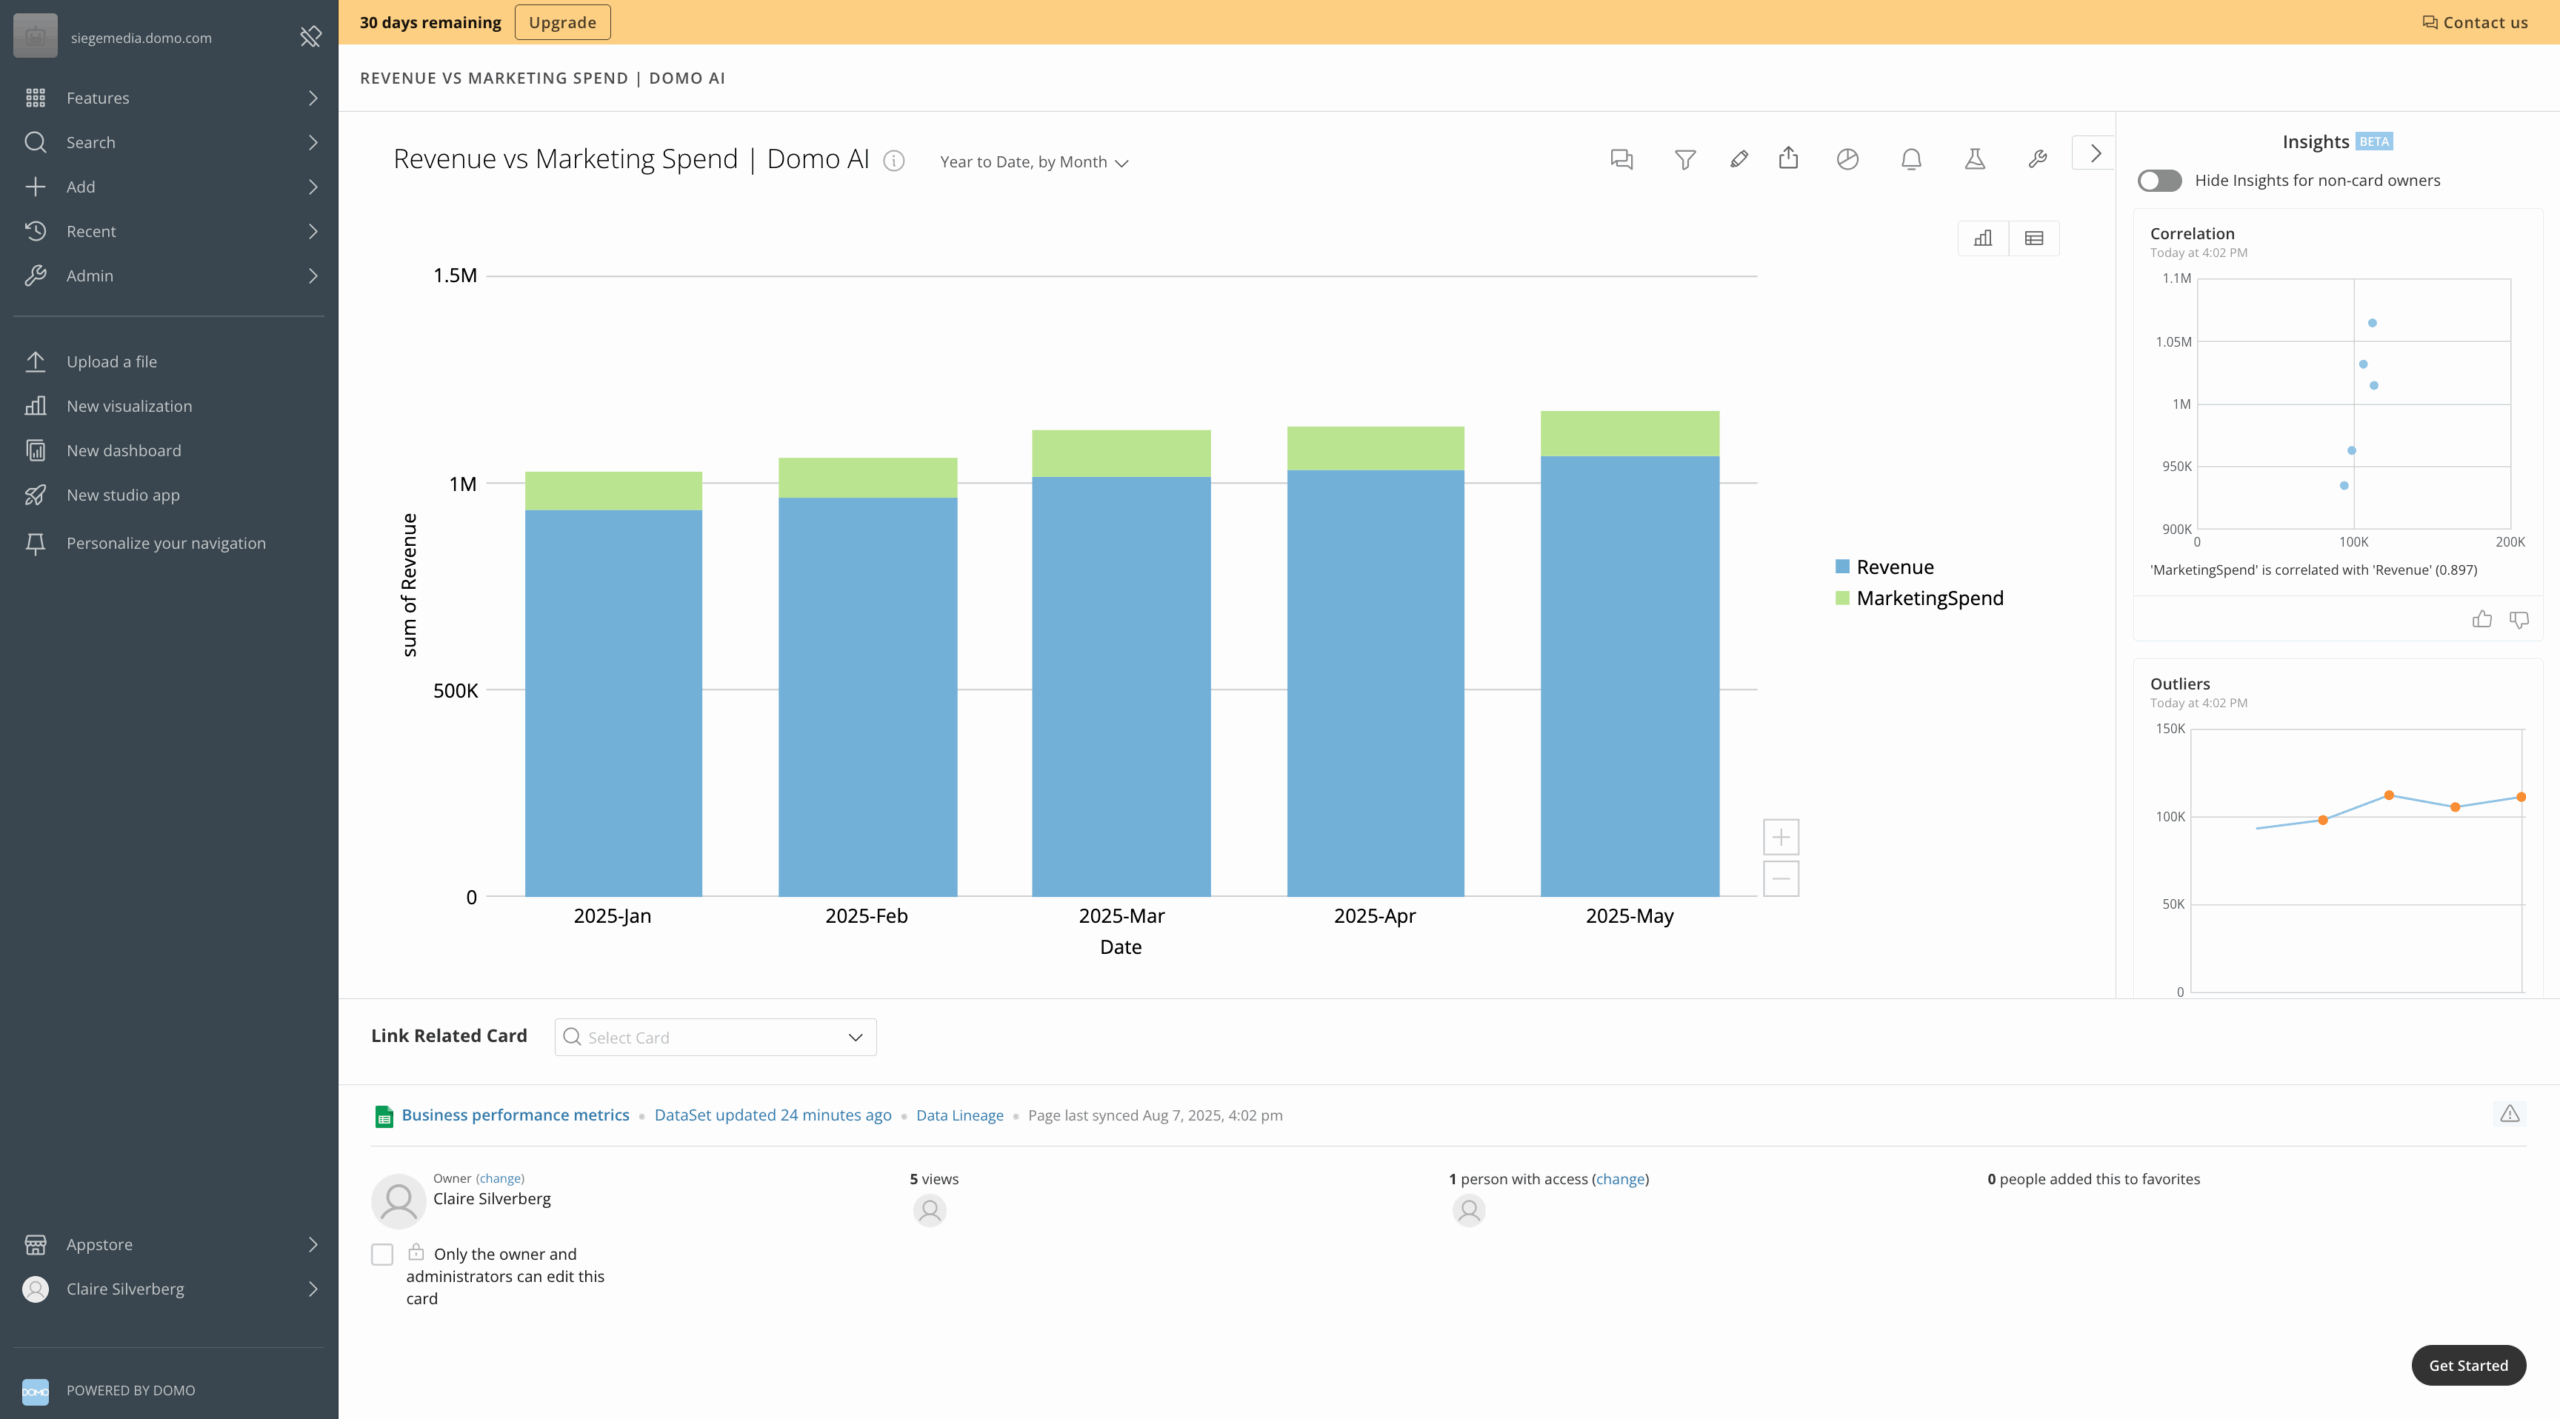Viewport: 2560px width, 1419px height.
Task: Click the filter funnel icon
Action: (1685, 159)
